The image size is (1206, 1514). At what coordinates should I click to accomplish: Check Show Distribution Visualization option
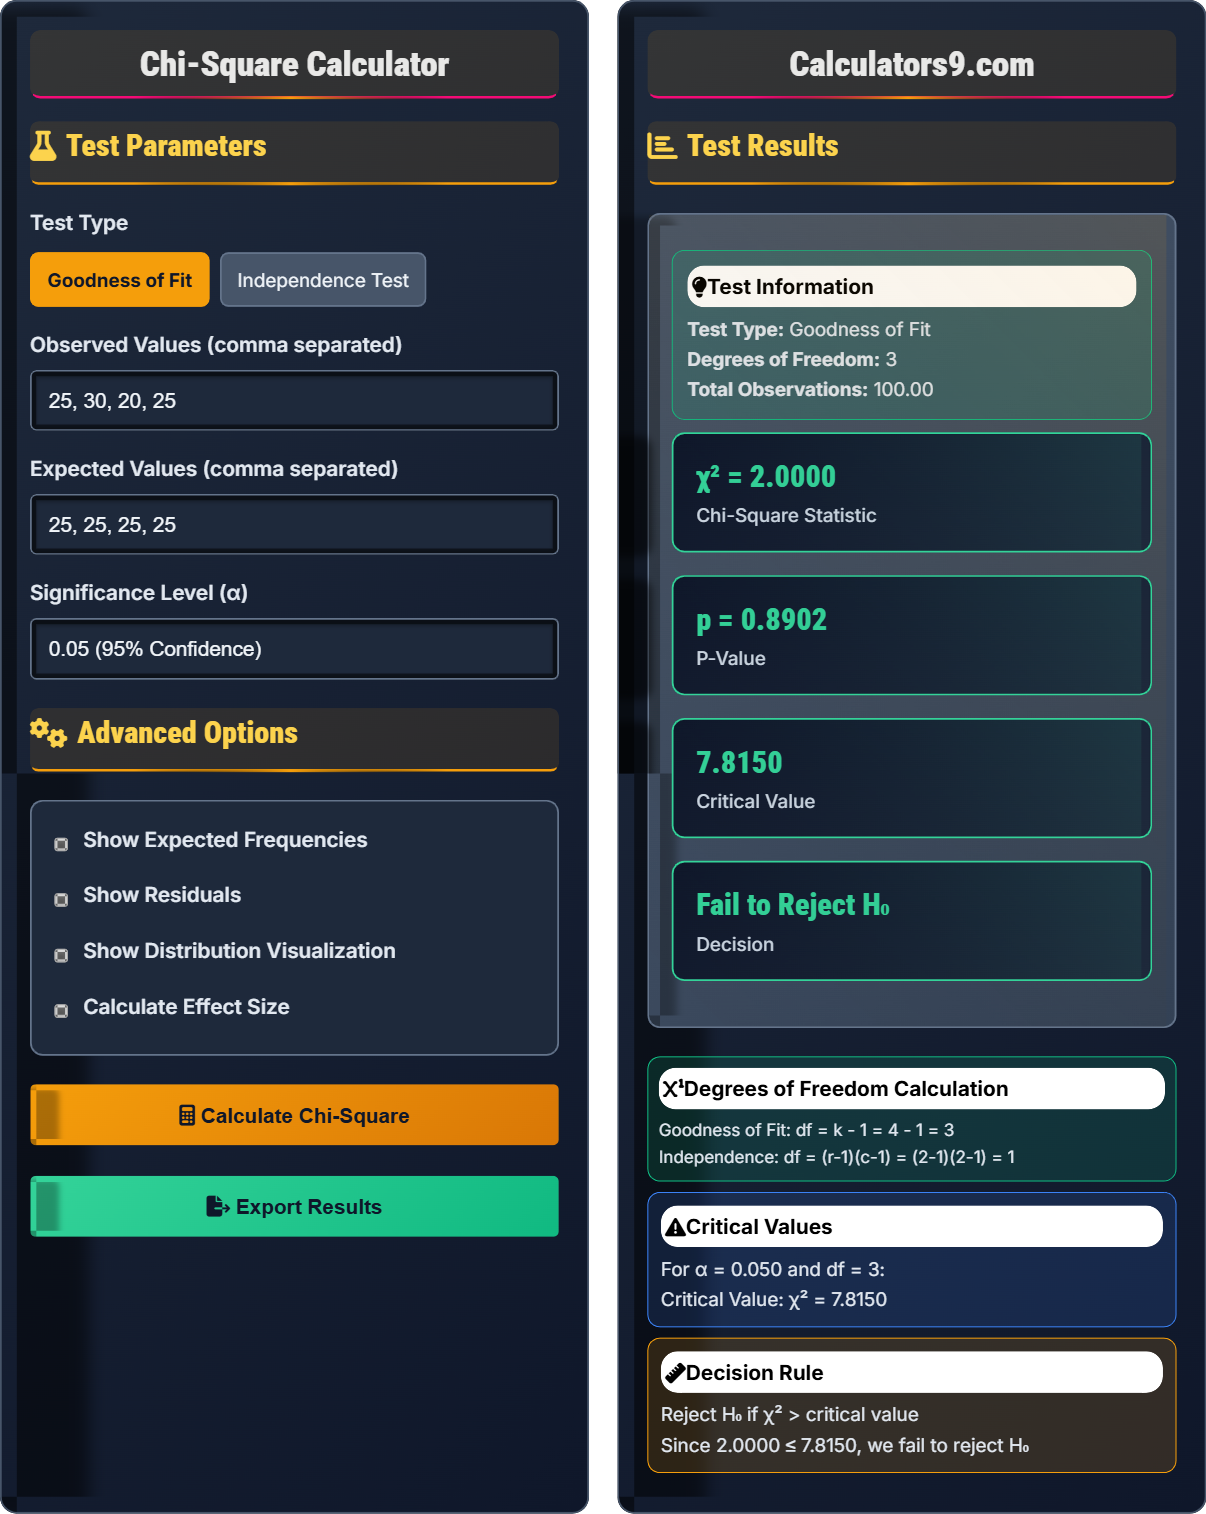tap(61, 955)
